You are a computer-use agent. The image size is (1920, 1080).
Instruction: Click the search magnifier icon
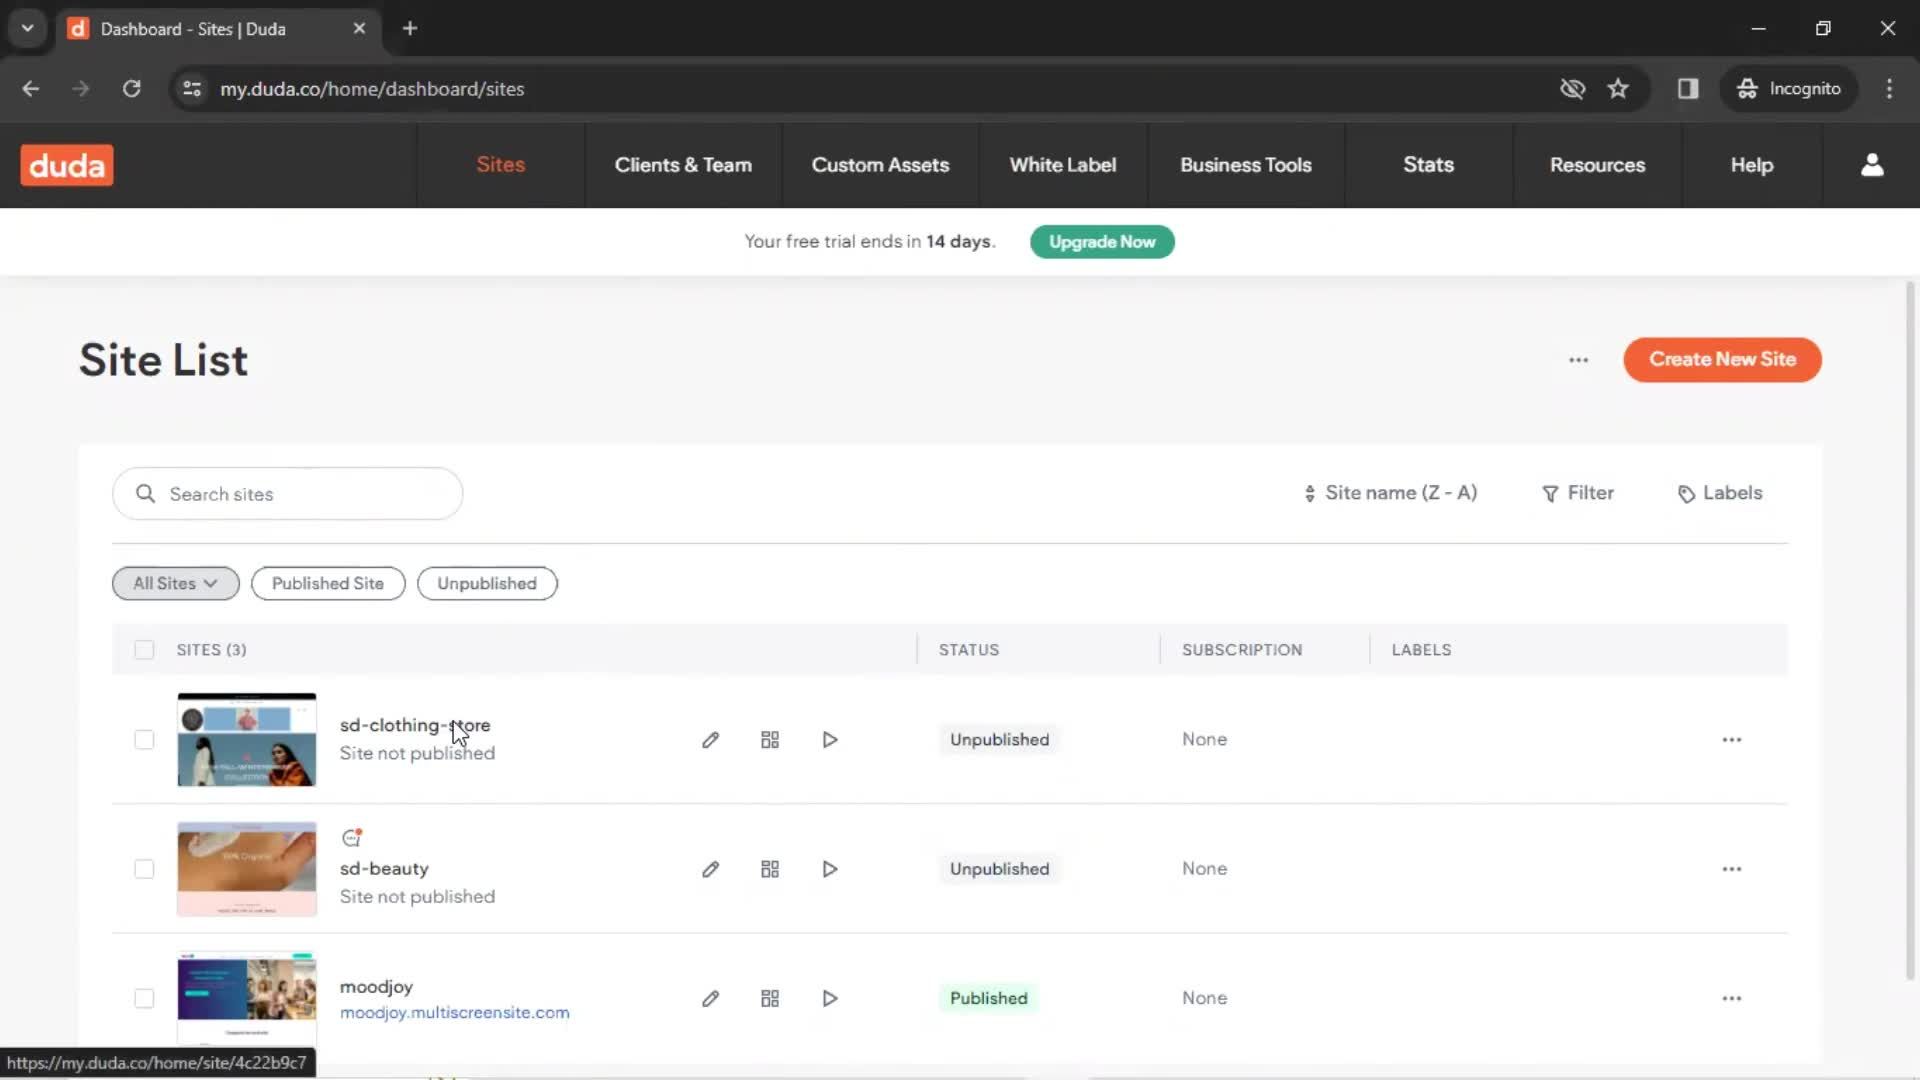pyautogui.click(x=145, y=494)
